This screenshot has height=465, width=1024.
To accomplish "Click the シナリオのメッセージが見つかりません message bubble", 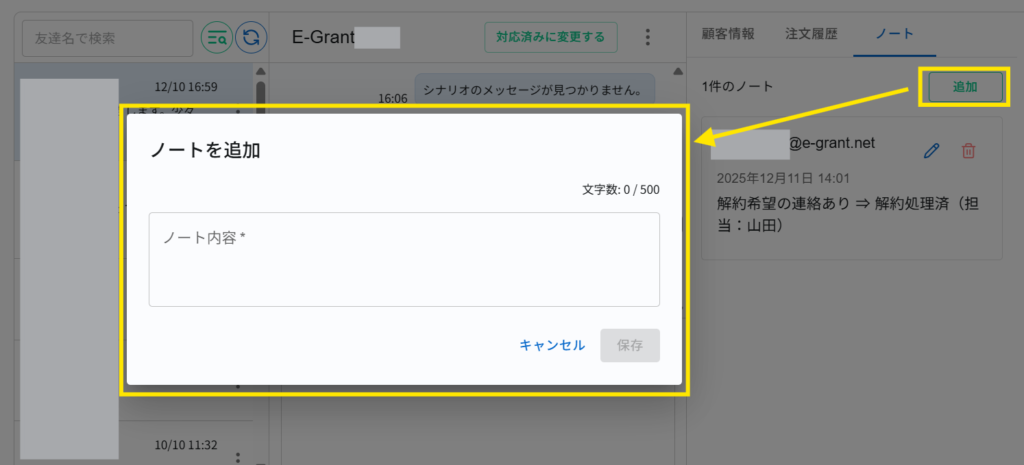I will (x=534, y=89).
